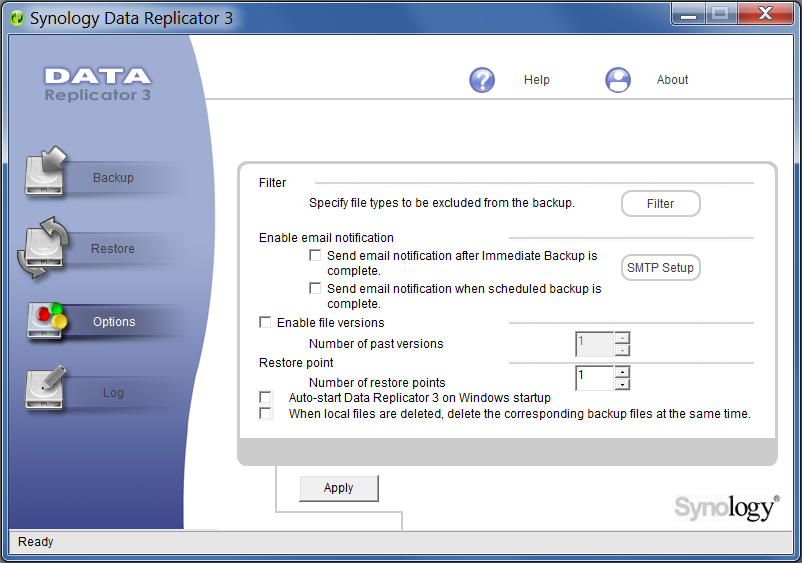Open the Help link
The width and height of the screenshot is (802, 563).
[x=537, y=80]
